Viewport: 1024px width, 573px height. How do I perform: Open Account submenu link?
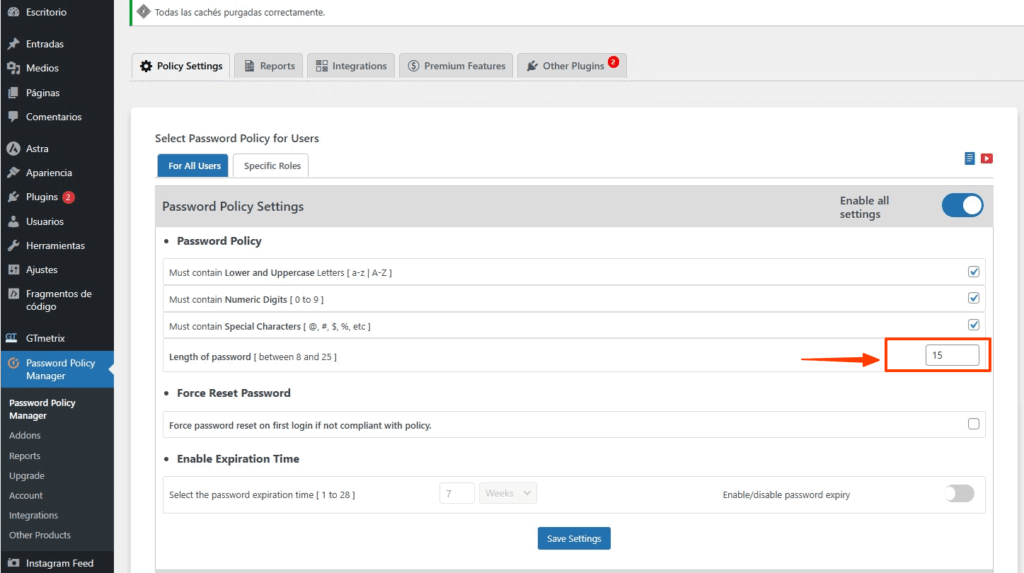(26, 495)
